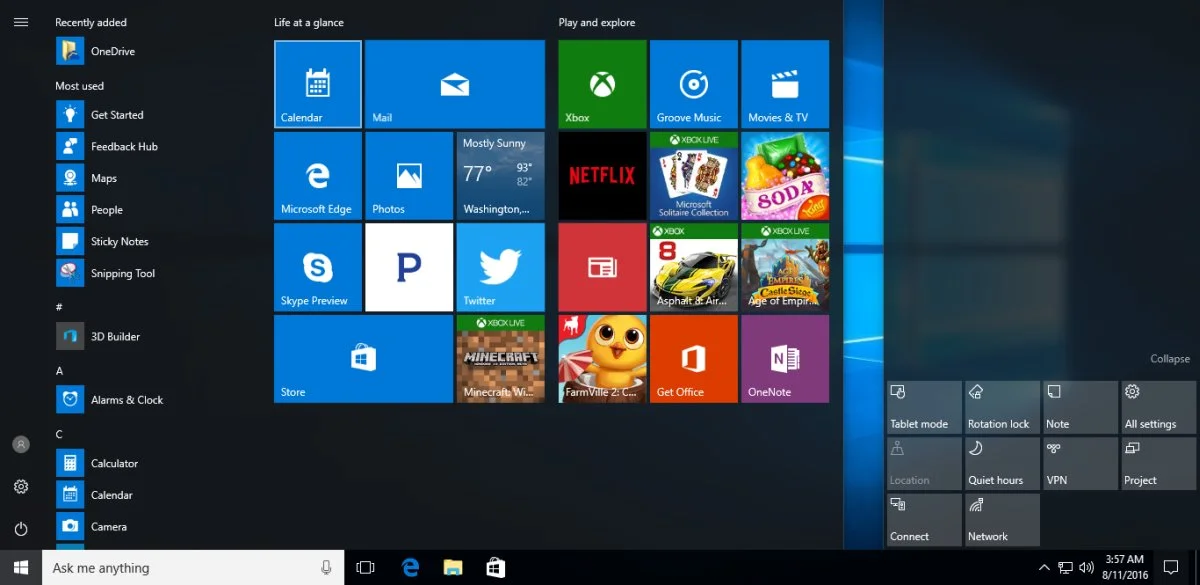
Task: Open All settings quick action
Action: point(1158,407)
